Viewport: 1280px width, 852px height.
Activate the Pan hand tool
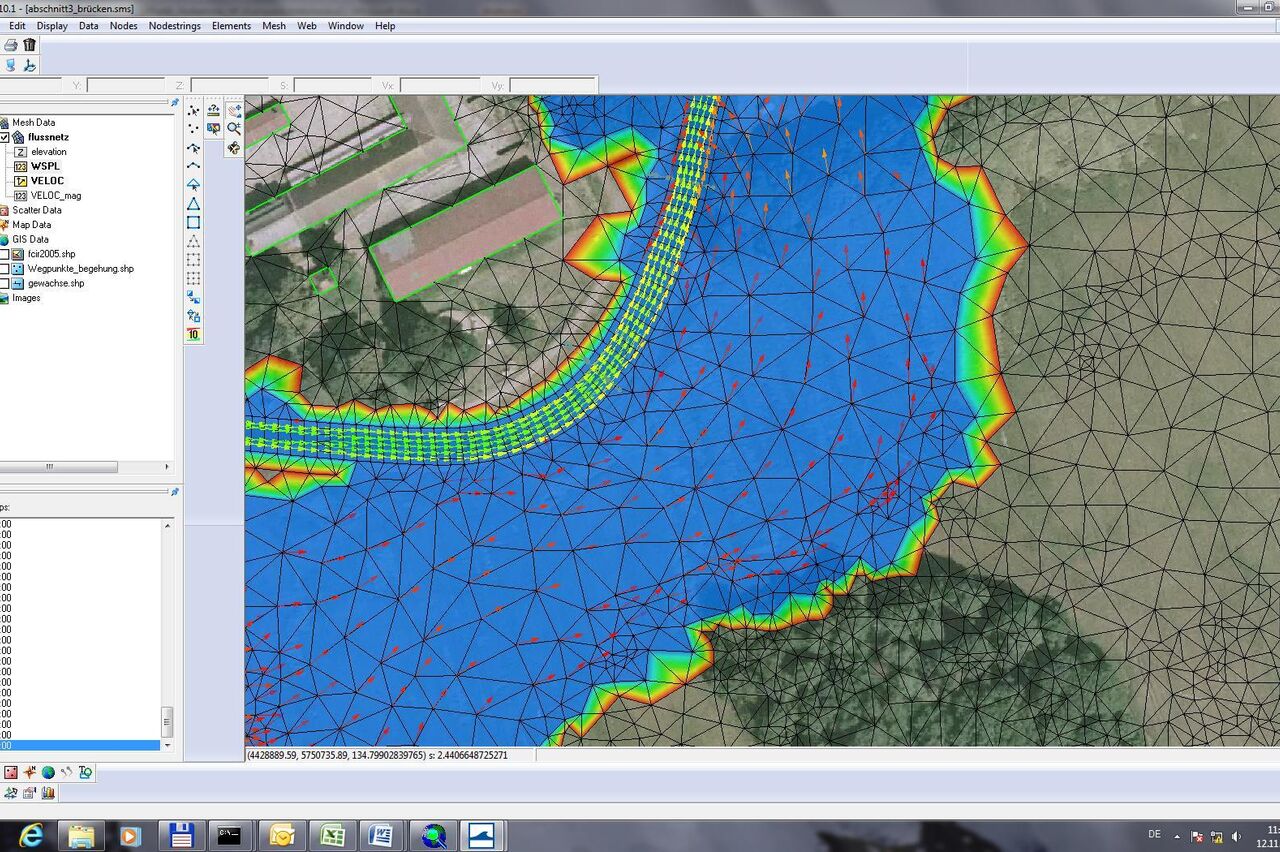(x=234, y=147)
